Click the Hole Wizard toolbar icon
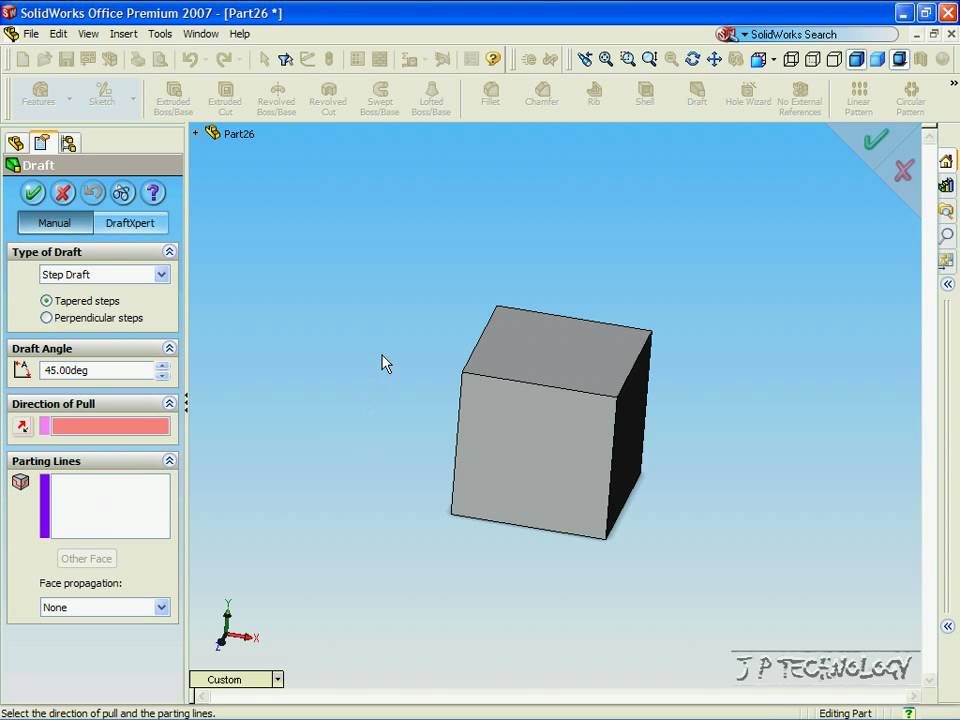 748,94
